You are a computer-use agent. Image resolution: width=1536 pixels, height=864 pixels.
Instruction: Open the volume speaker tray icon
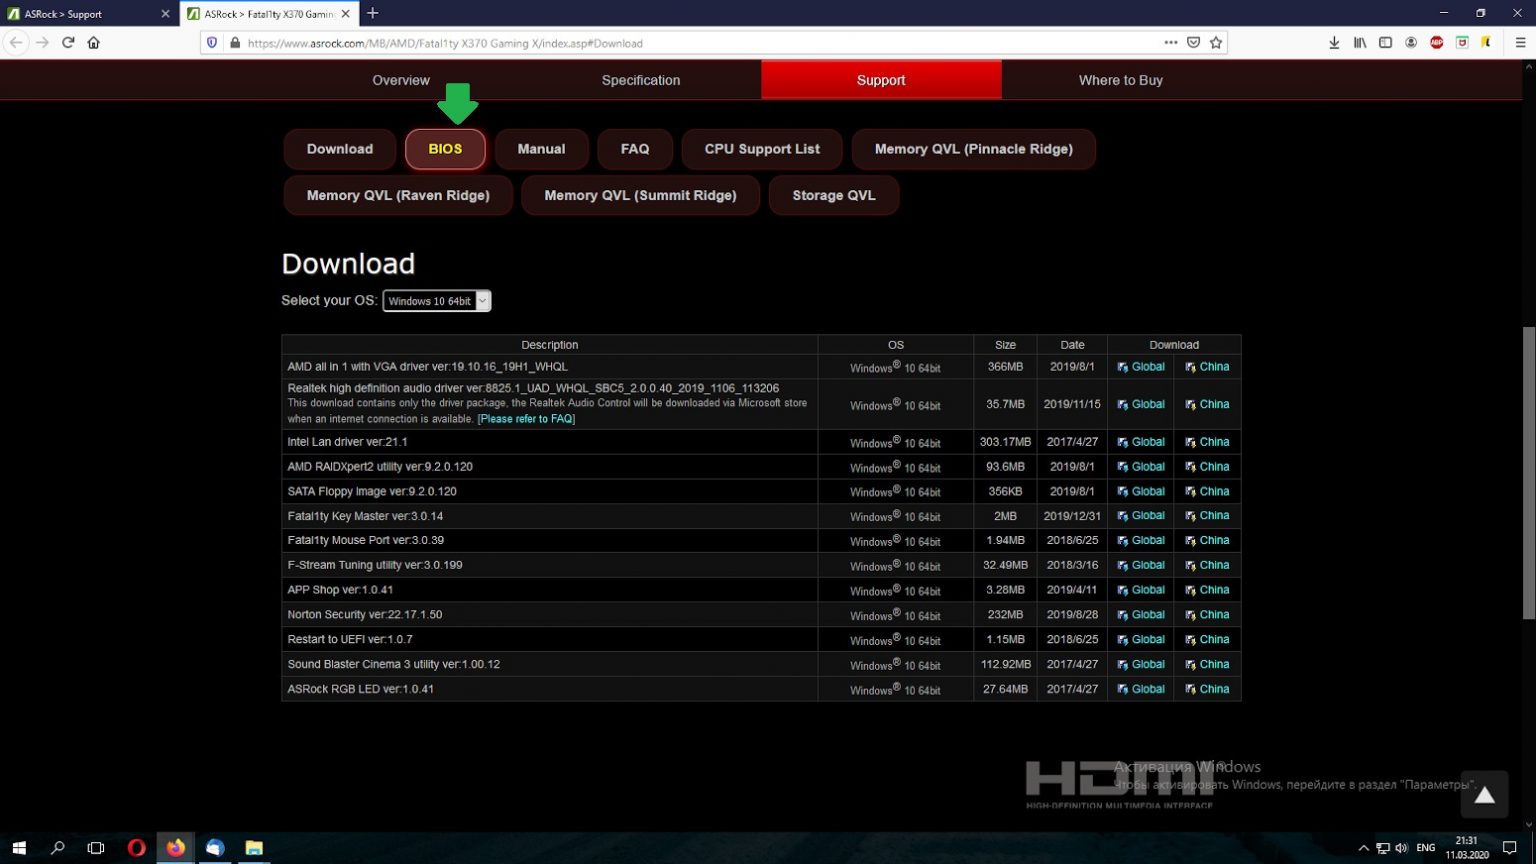pos(1401,848)
